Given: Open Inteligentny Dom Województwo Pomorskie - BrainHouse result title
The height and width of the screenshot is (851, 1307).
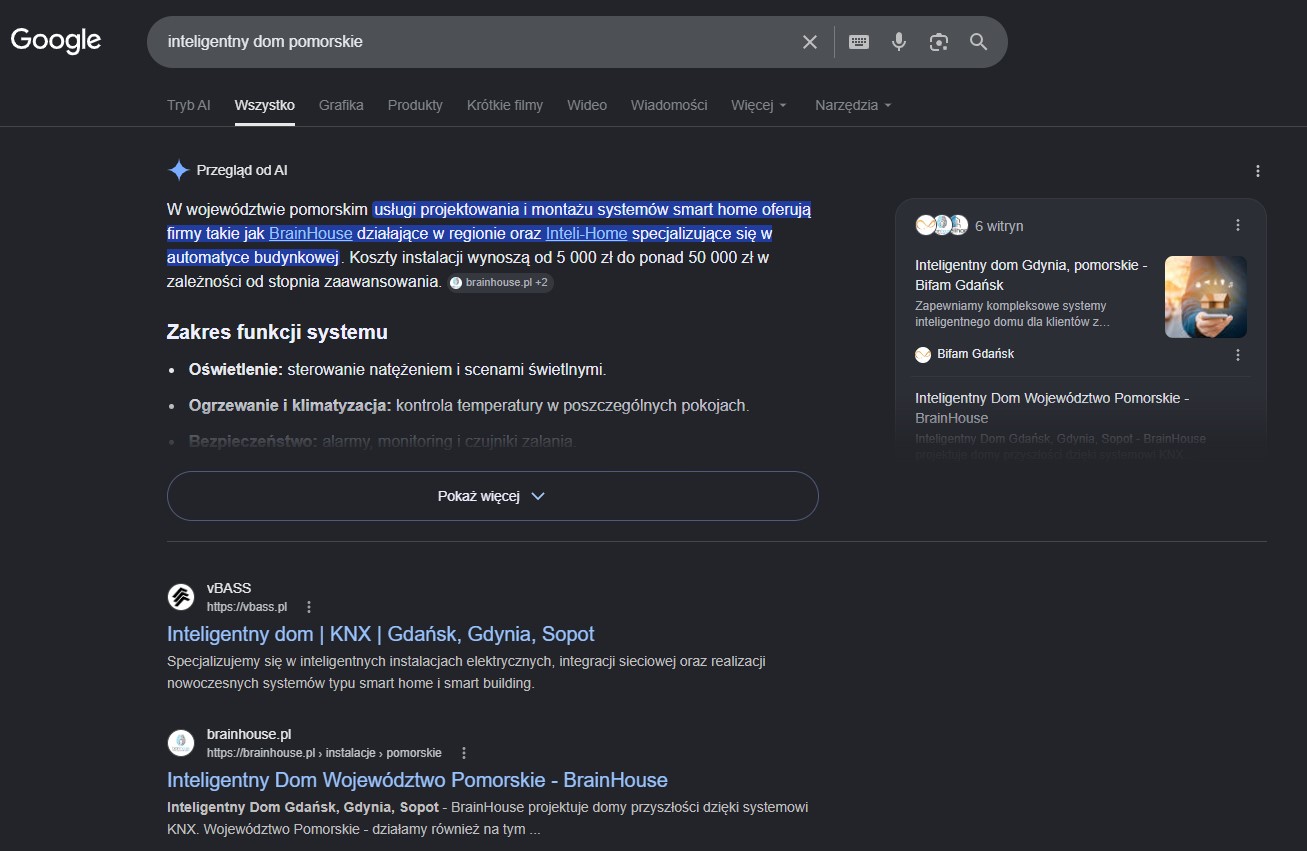Looking at the screenshot, I should (417, 780).
